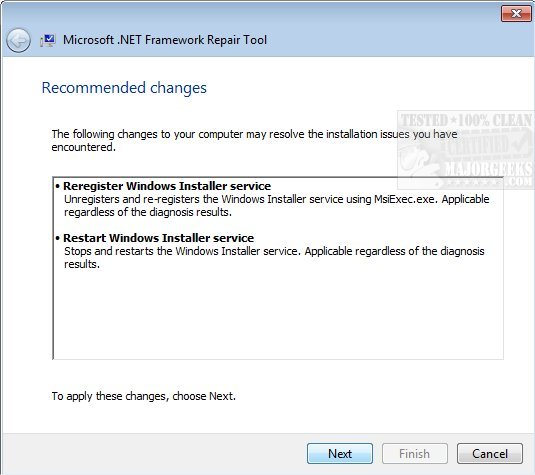
Task: Go back using the round arrow button
Action: point(18,40)
